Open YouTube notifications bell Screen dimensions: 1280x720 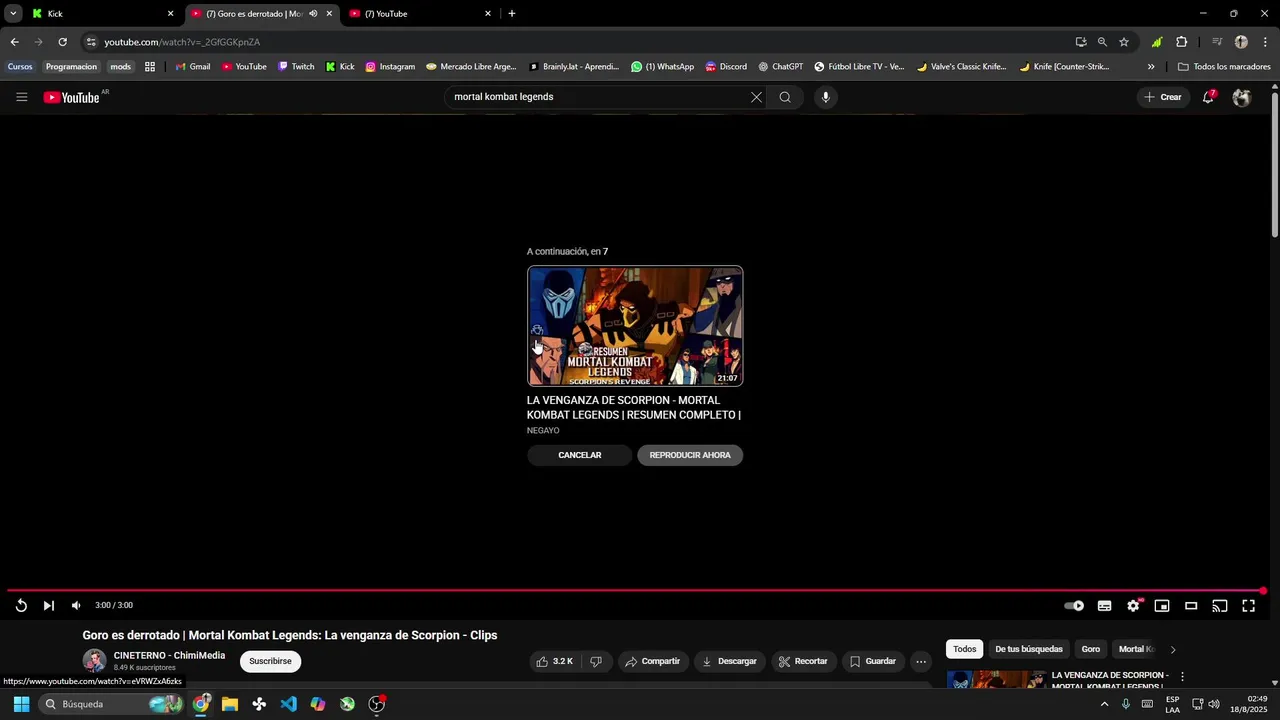coord(1209,97)
